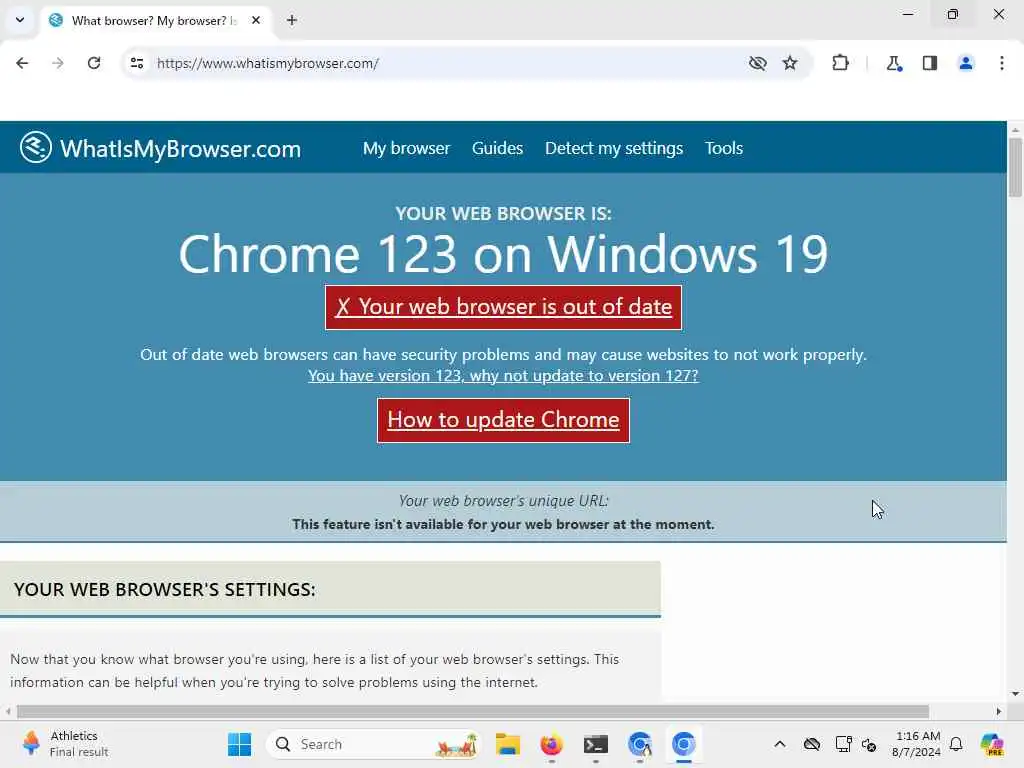Open the Guides menu item
The image size is (1024, 768).
(498, 148)
